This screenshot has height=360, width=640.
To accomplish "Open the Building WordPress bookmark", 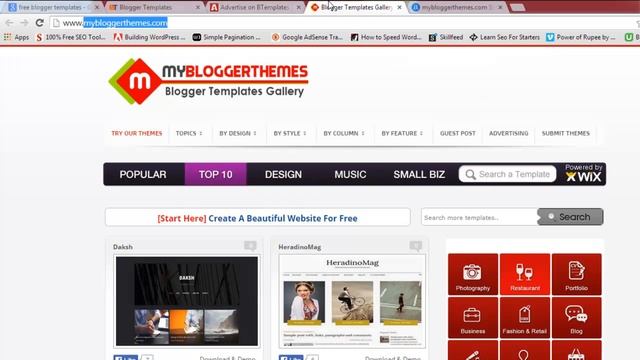I will pos(149,37).
